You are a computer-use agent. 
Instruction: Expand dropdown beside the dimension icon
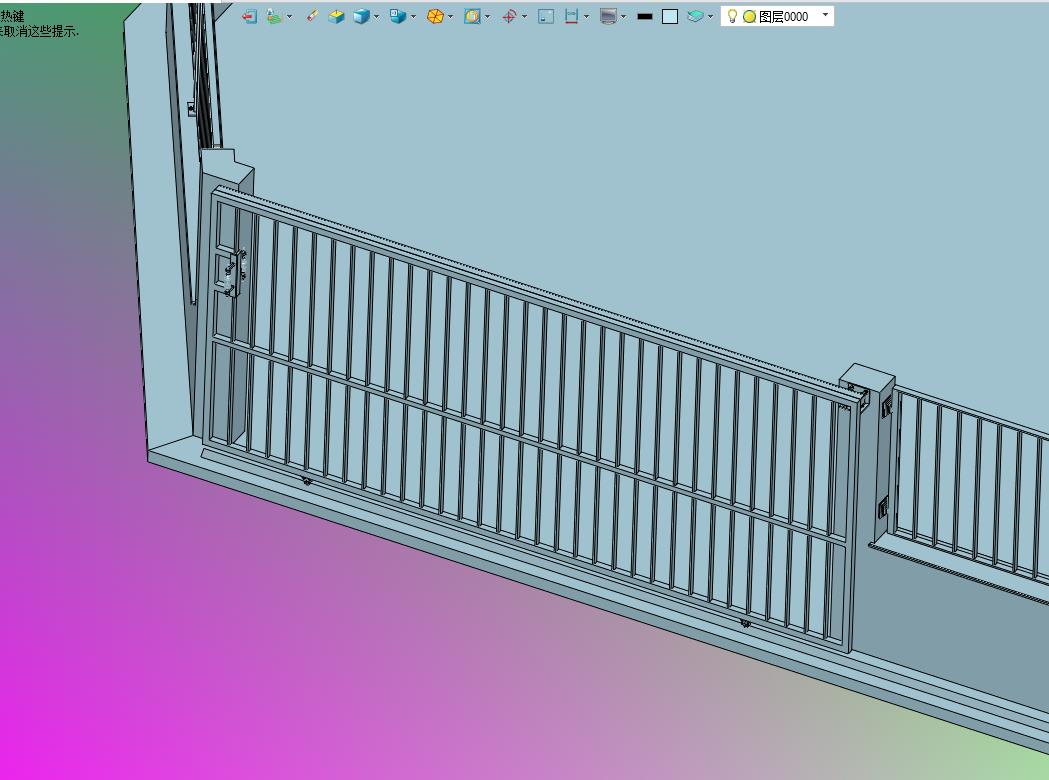[587, 17]
